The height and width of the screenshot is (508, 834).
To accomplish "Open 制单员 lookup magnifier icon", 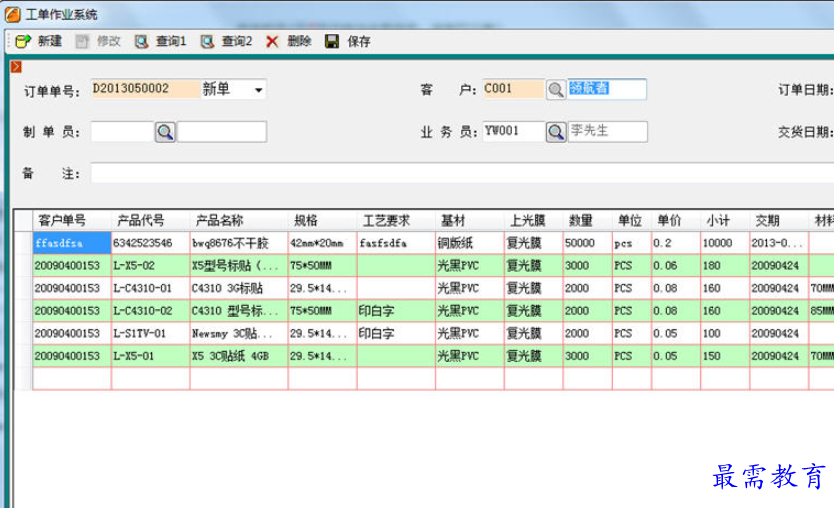I will click(165, 132).
